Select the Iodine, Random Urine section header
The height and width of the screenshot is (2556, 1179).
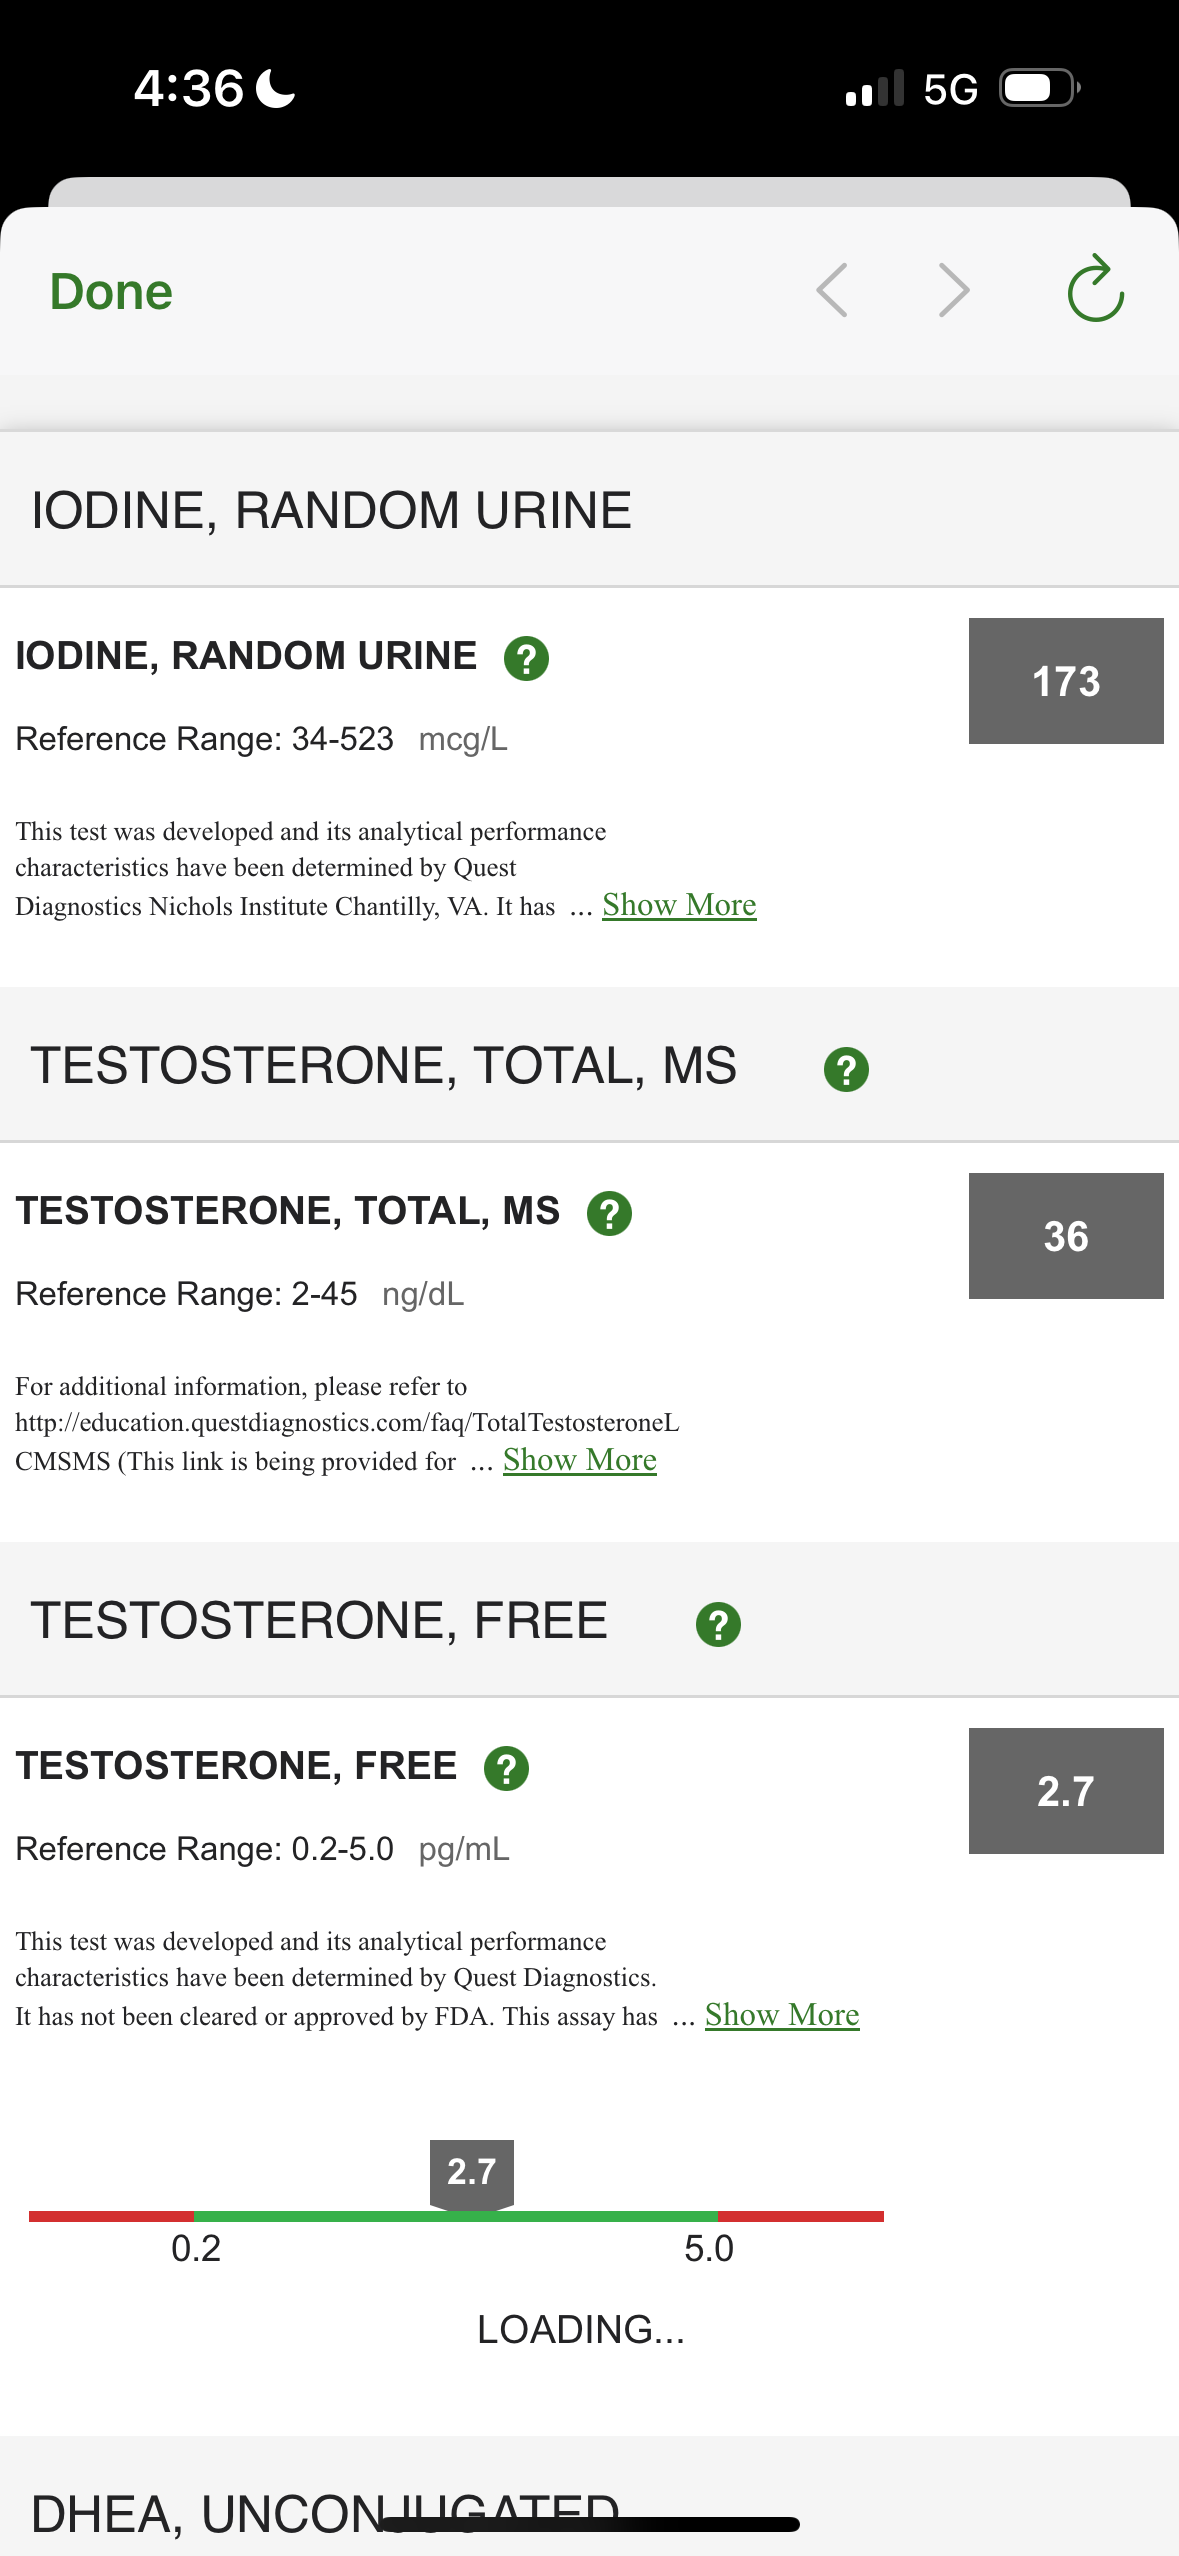[x=331, y=511]
